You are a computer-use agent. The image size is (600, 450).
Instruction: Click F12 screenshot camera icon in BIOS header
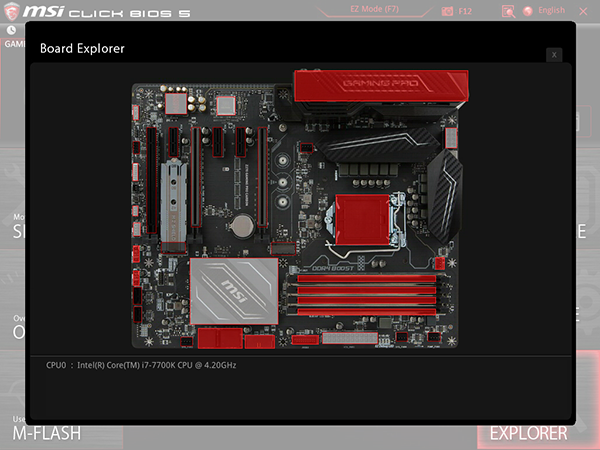click(x=447, y=11)
